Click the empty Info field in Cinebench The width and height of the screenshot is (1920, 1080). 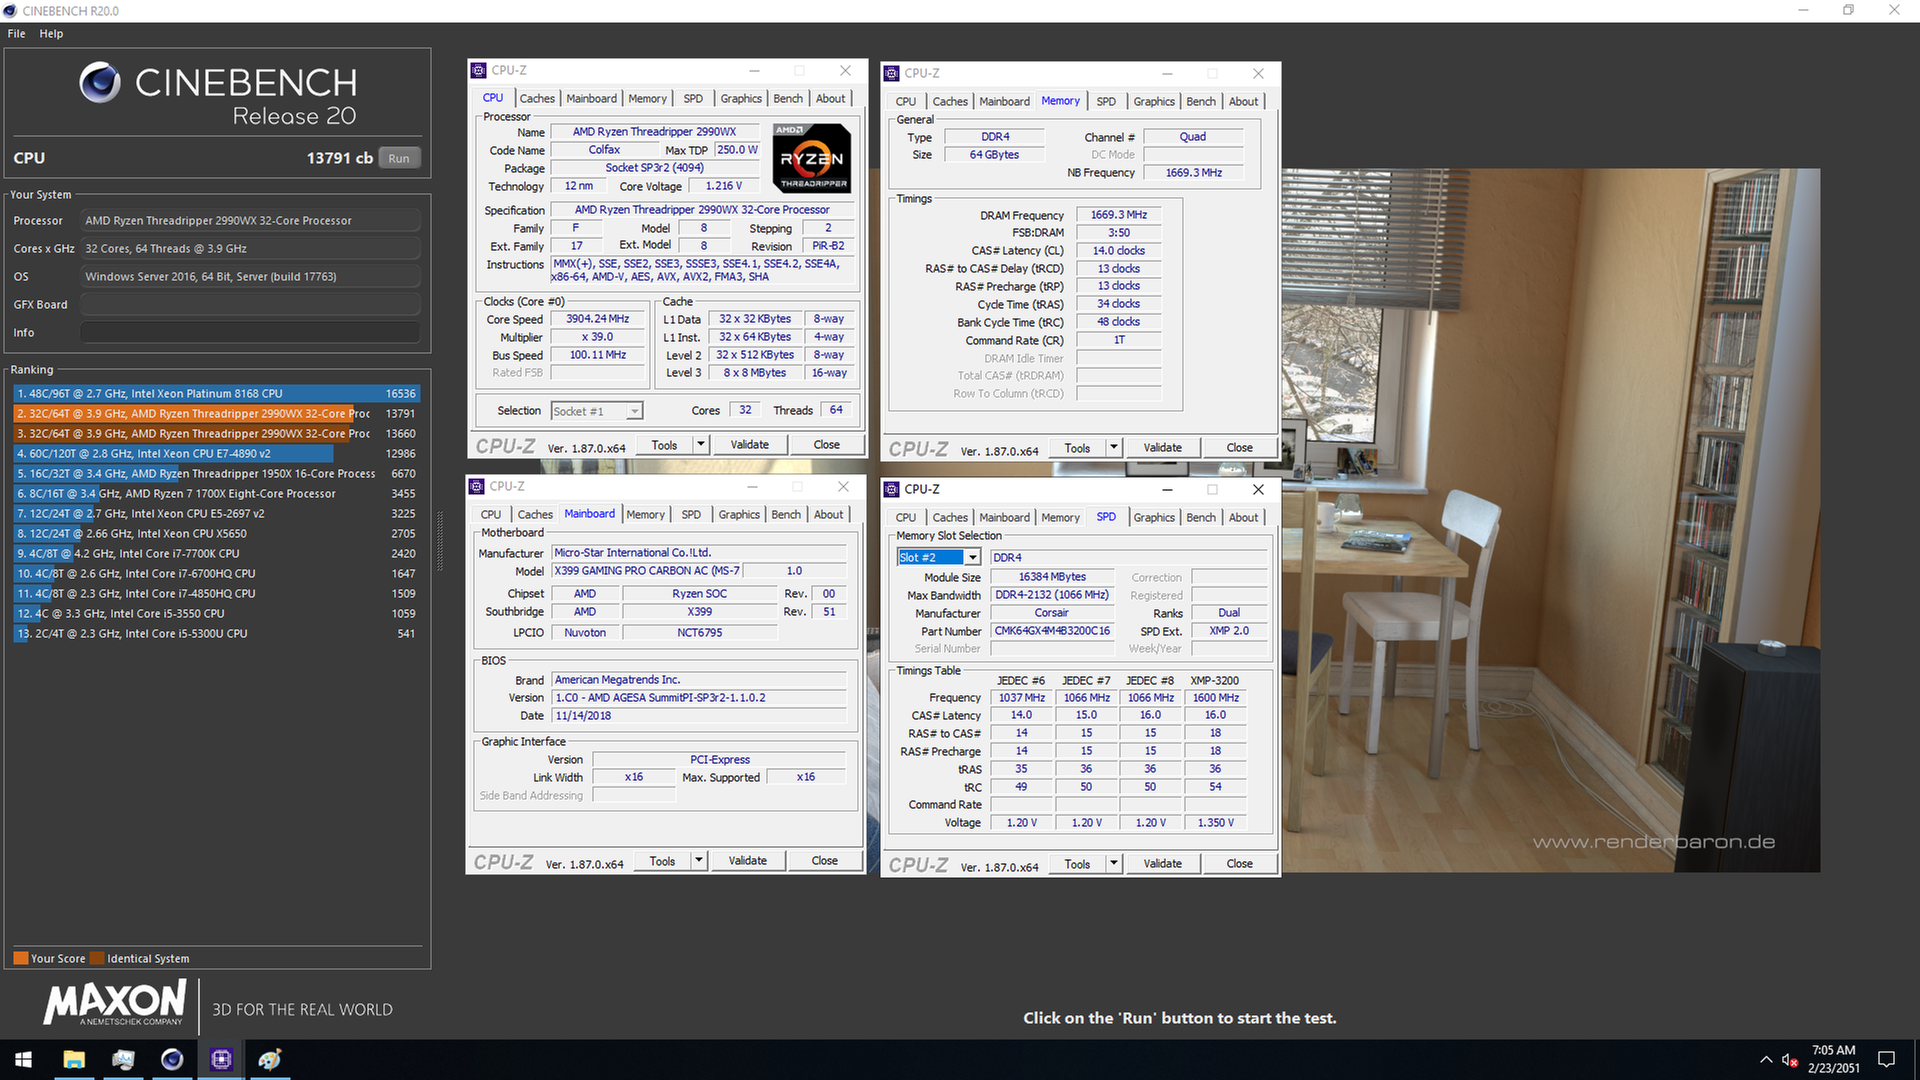[x=250, y=333]
